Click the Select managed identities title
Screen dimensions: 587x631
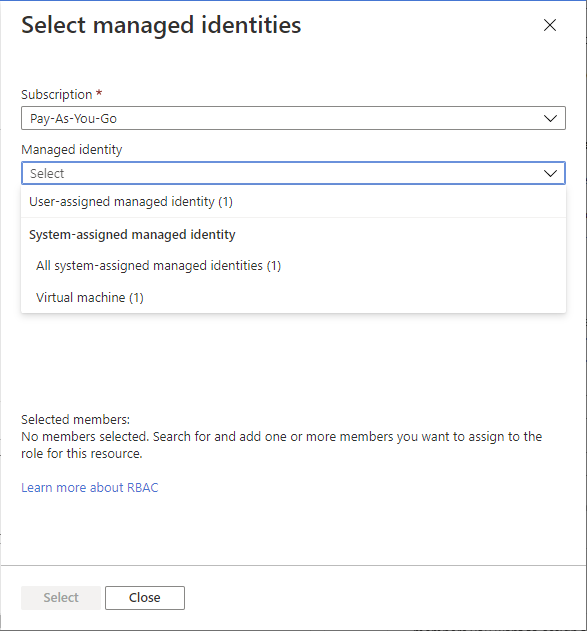tap(161, 25)
